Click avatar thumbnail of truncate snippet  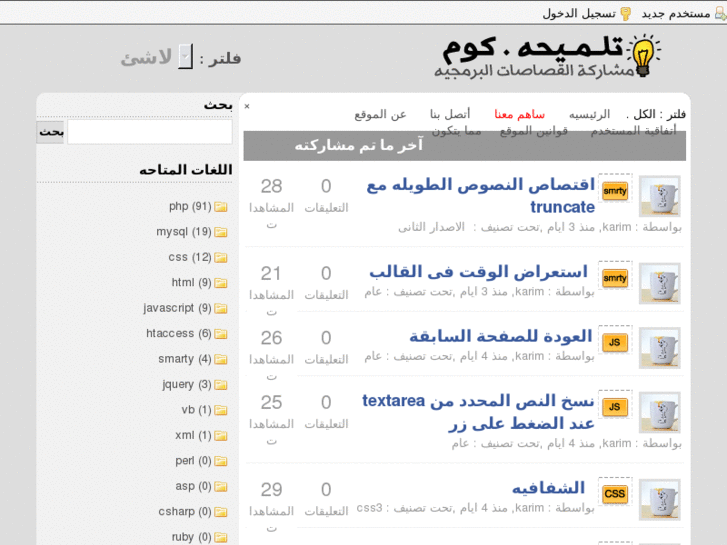point(660,196)
